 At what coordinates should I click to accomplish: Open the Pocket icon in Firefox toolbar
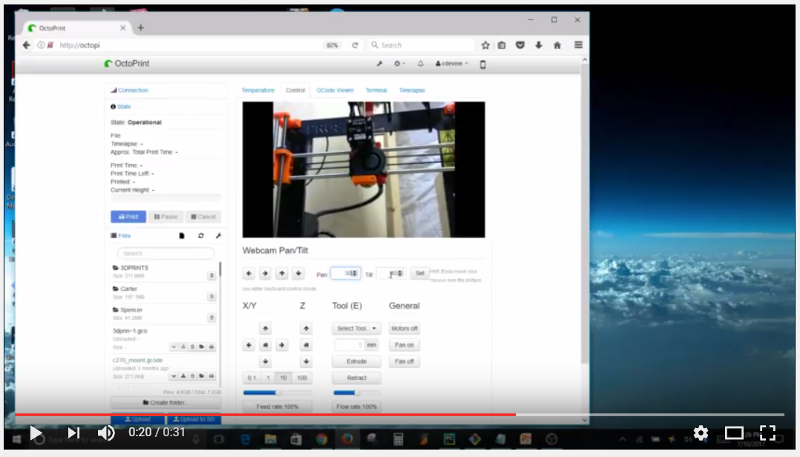tap(520, 45)
